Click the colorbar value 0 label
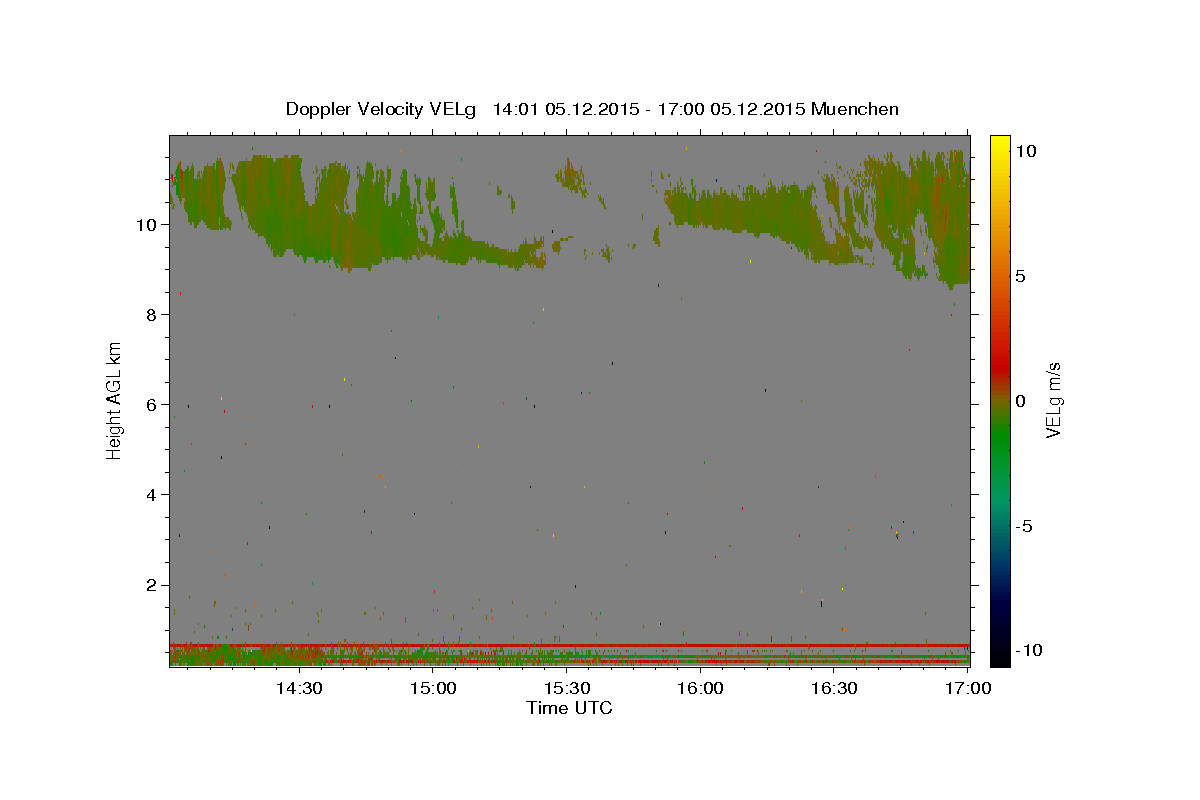This screenshot has height=800, width=1200. pos(1021,401)
